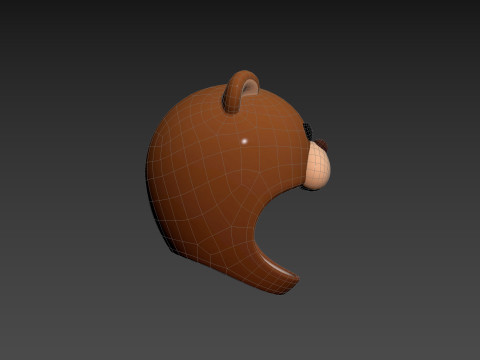This screenshot has height=360, width=480.
Task: Pick the black eye mesh on the bear
Action: click(308, 131)
